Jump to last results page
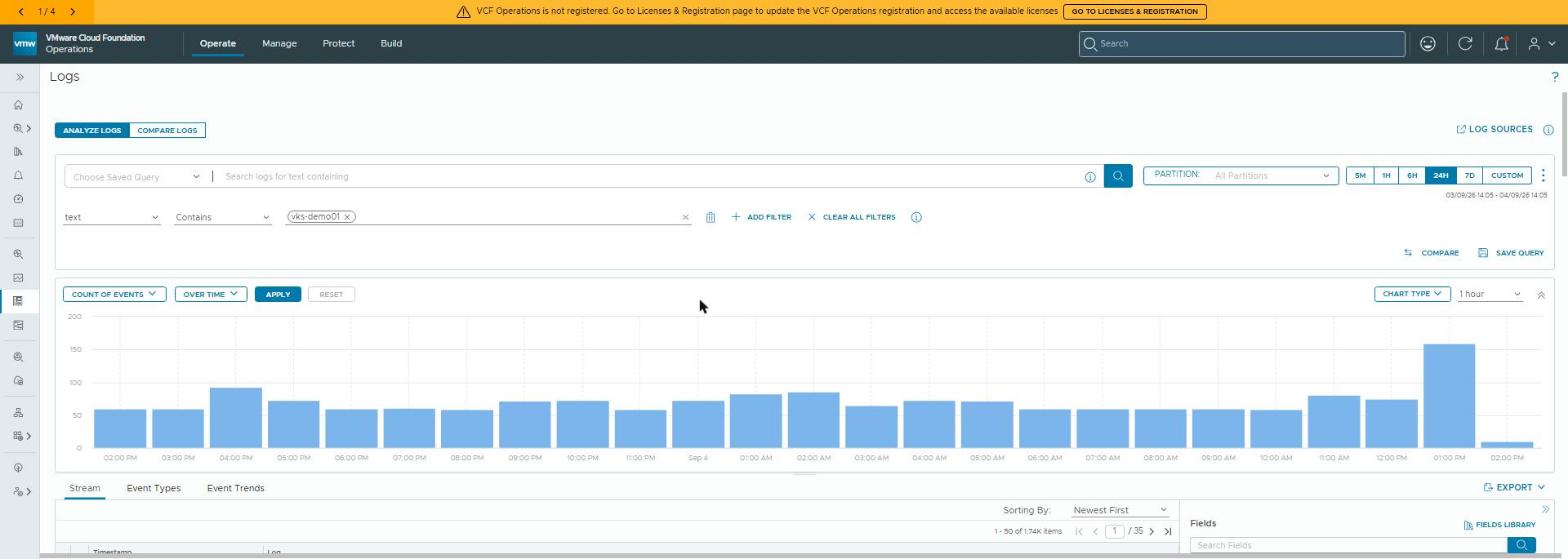Screen dimensions: 1568x559 [x=1167, y=532]
